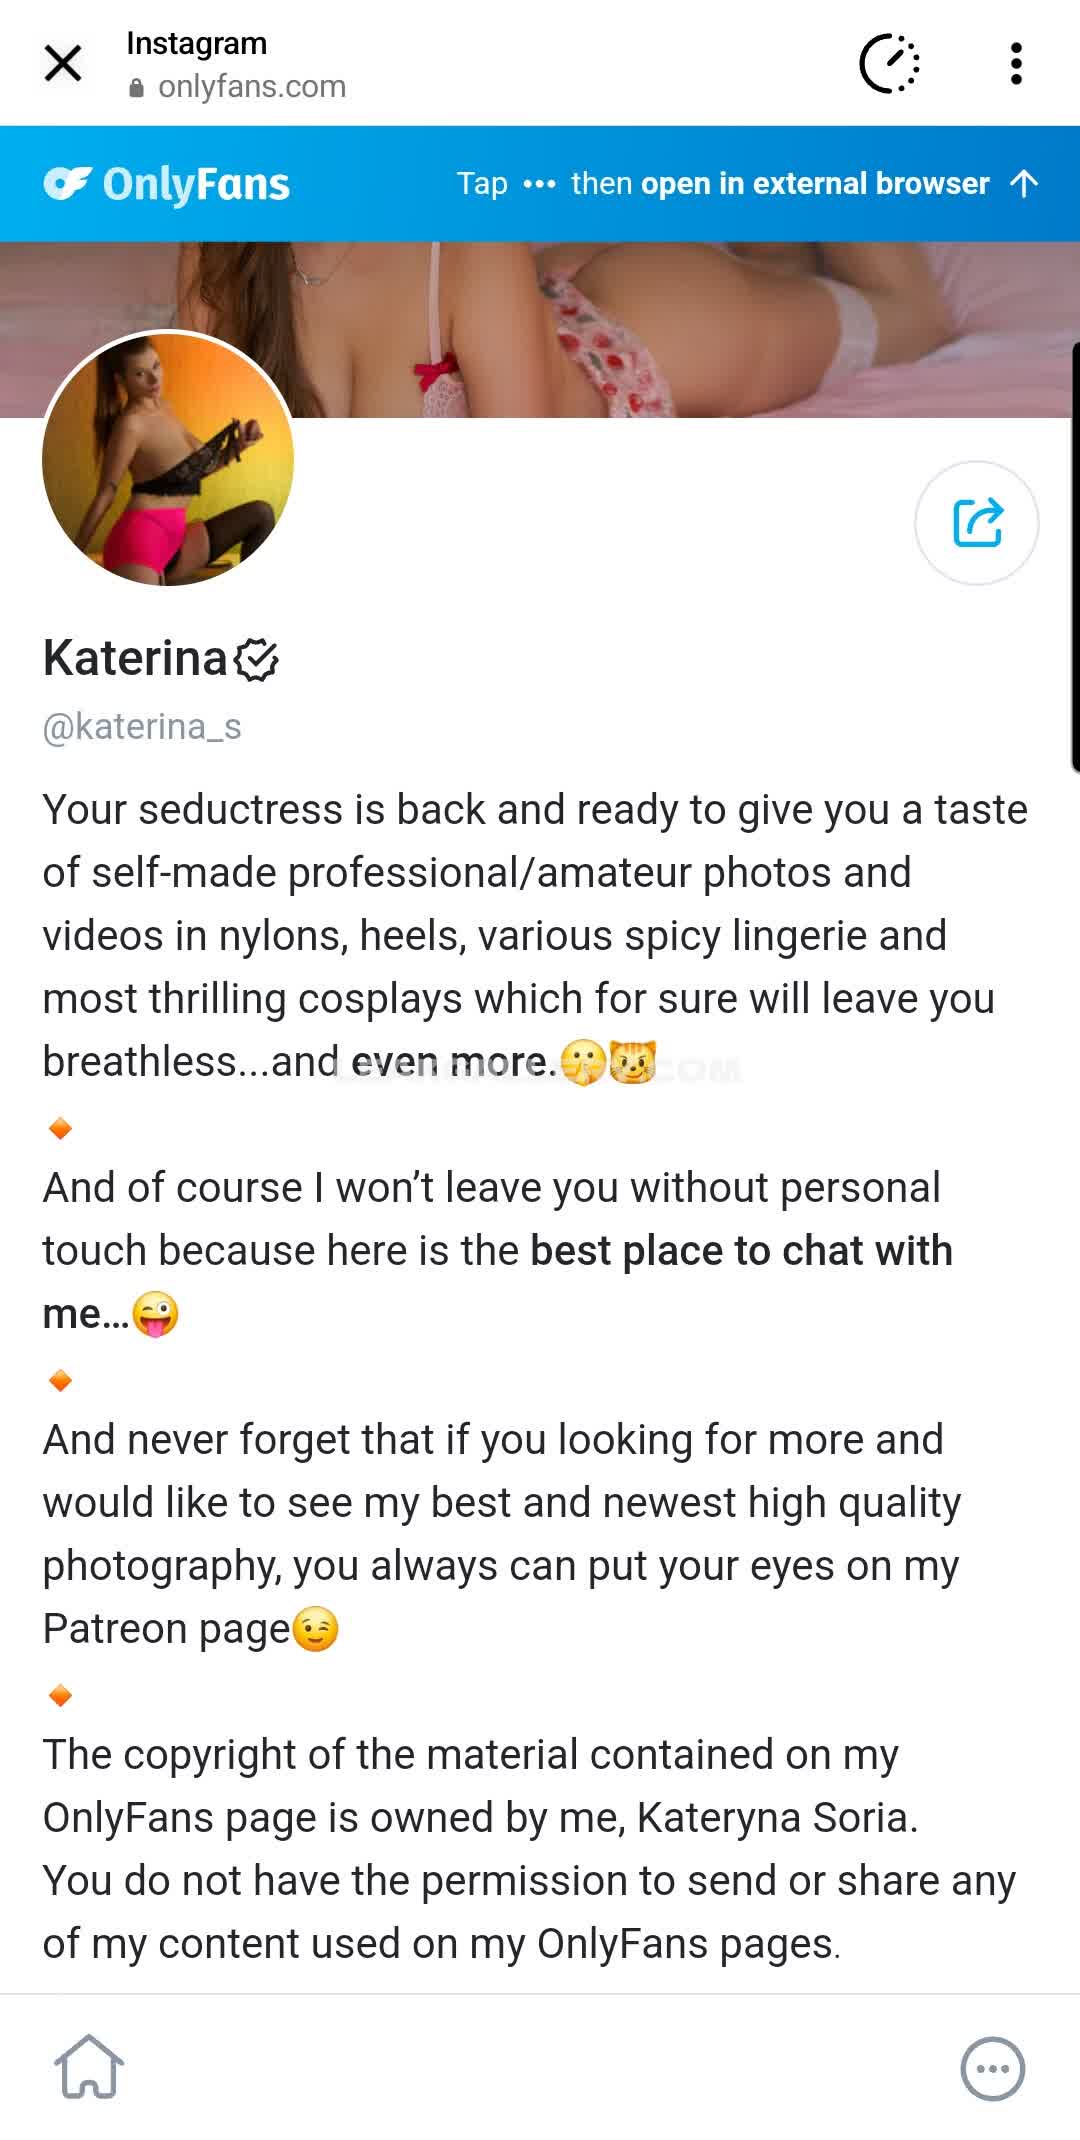Click the OnlyFans logo in header
This screenshot has height=2140, width=1080.
click(167, 184)
